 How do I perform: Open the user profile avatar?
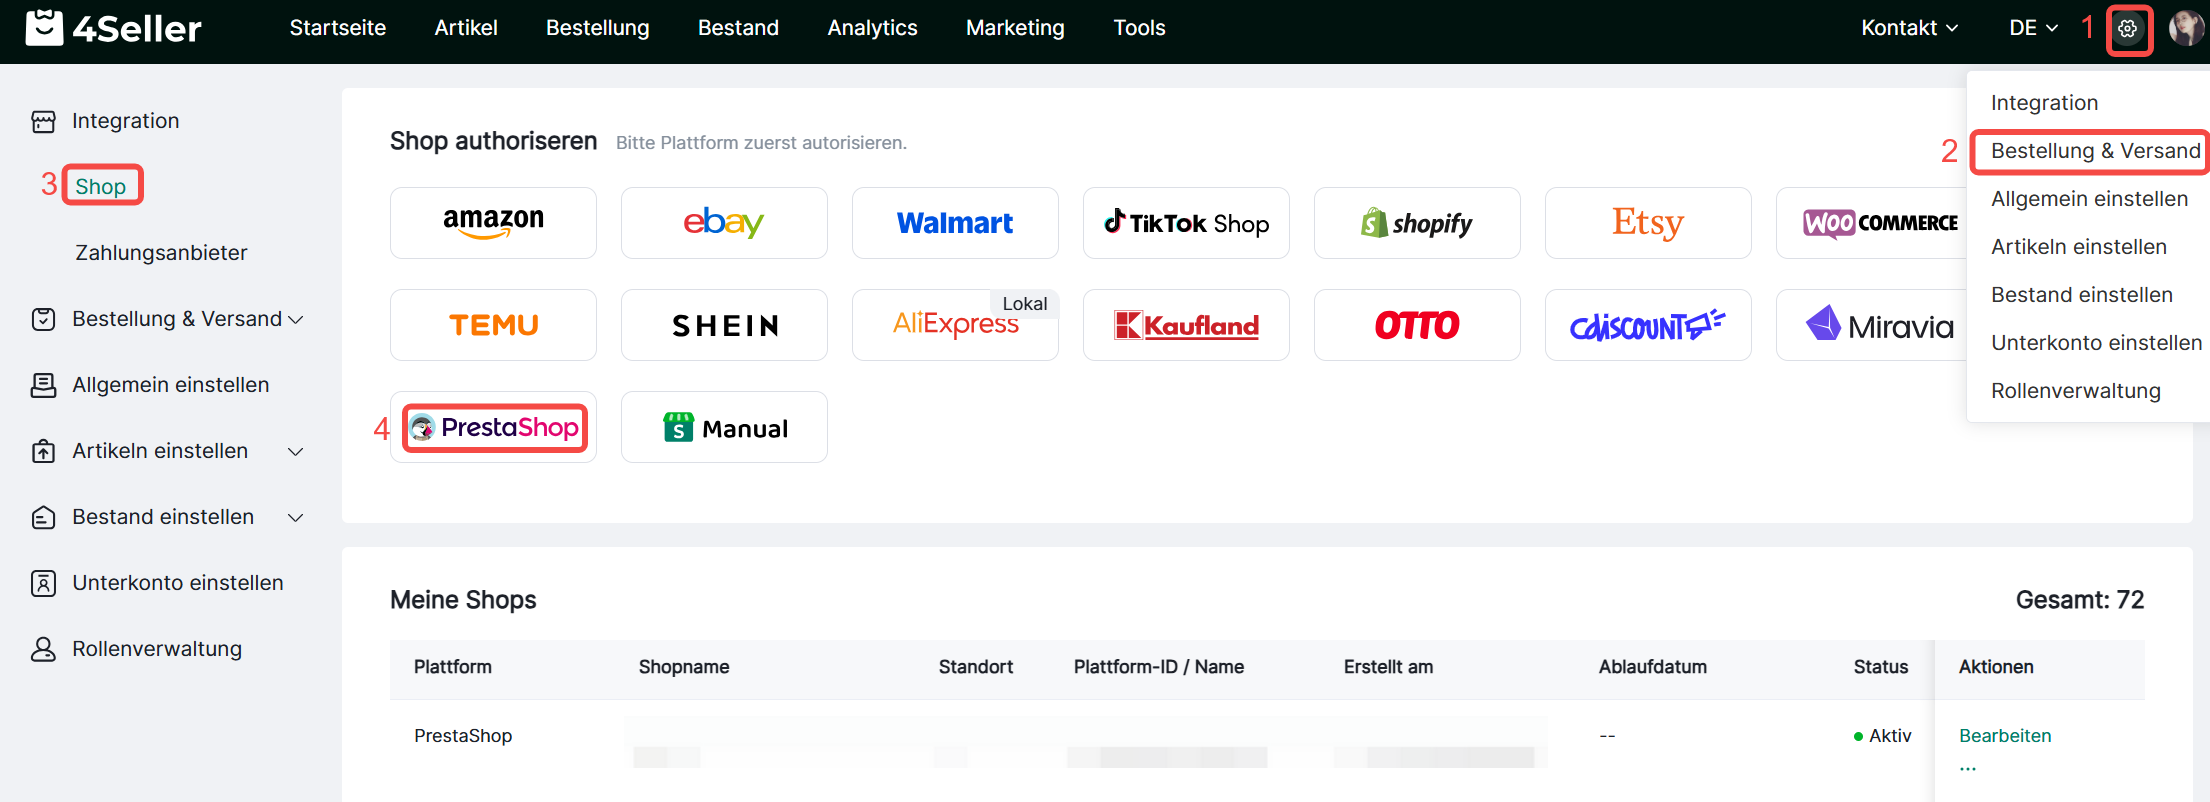pos(2185,28)
